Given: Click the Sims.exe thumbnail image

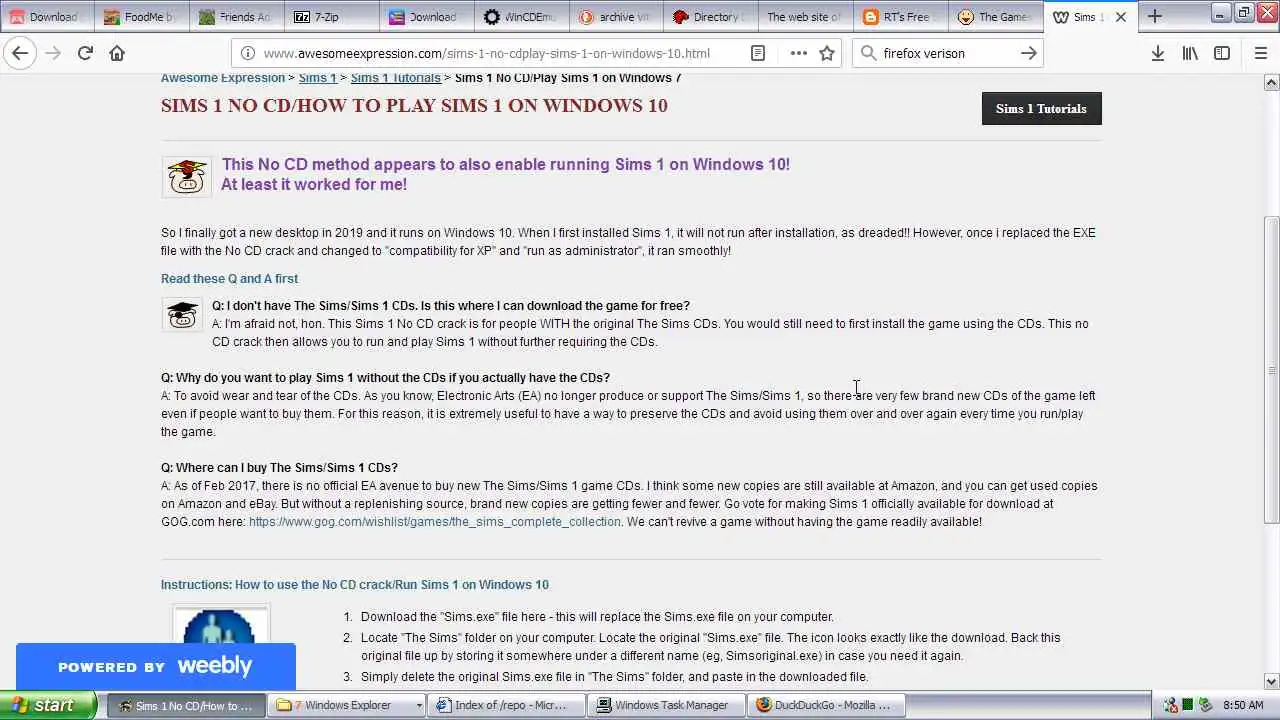Looking at the screenshot, I should [220, 625].
